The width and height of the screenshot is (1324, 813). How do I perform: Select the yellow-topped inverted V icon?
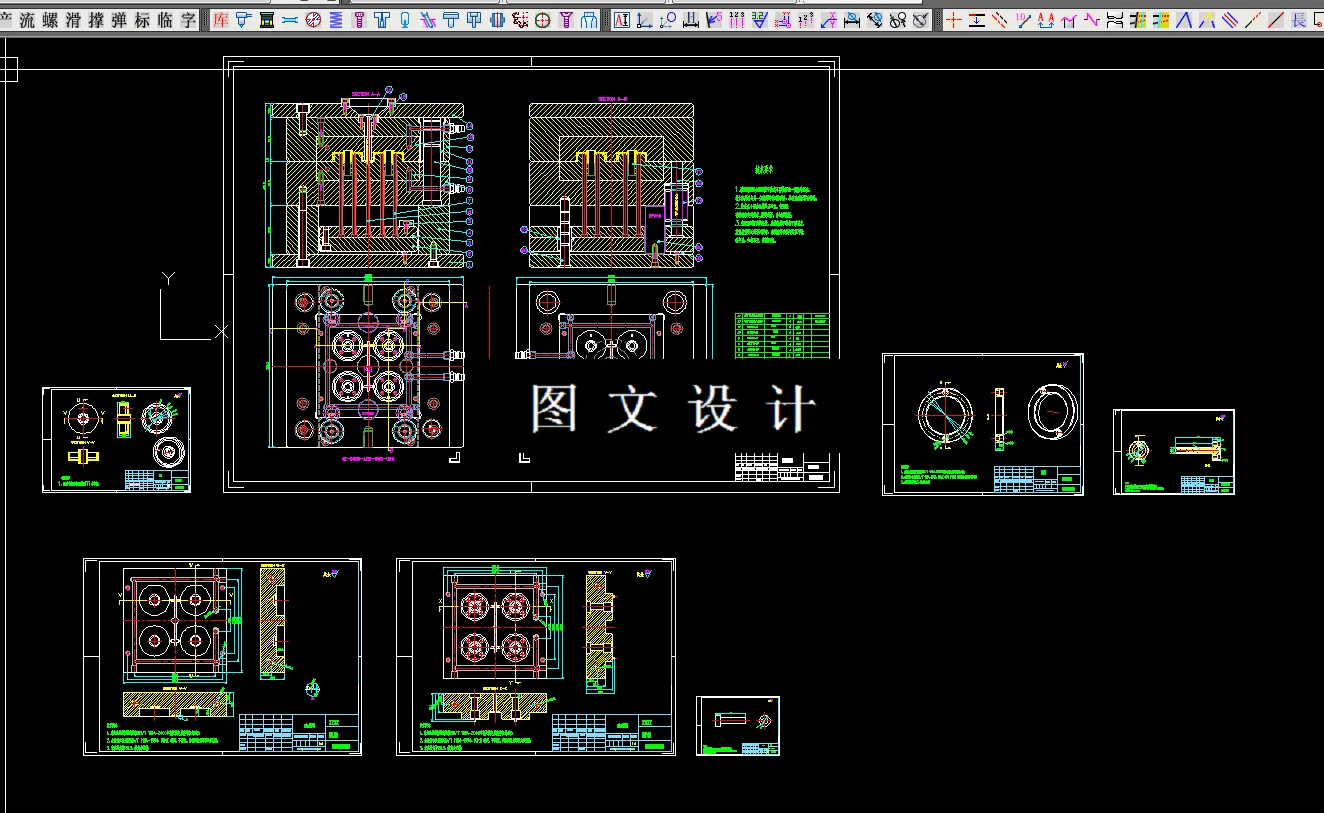pyautogui.click(x=1207, y=19)
